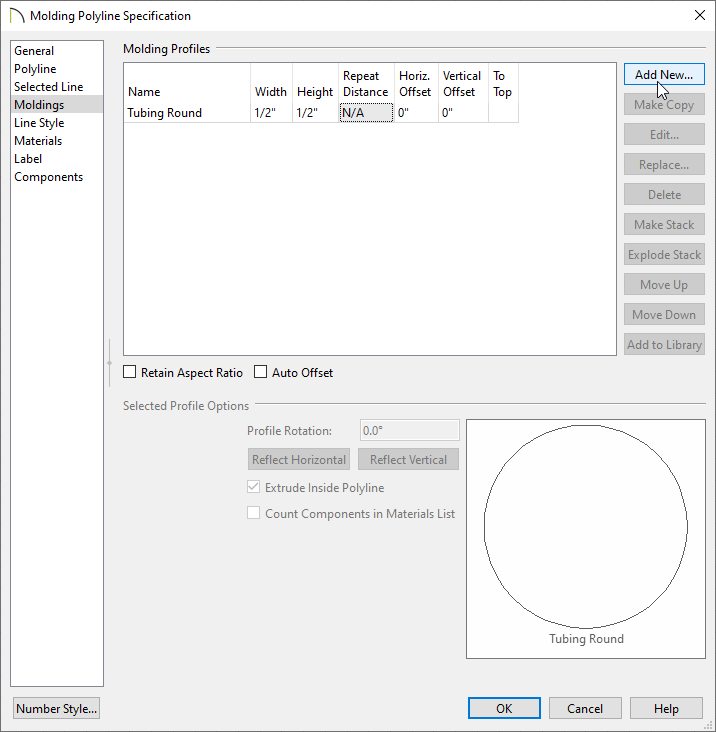Click the molding polyline icon in title bar
This screenshot has width=716, height=732.
[x=16, y=15]
